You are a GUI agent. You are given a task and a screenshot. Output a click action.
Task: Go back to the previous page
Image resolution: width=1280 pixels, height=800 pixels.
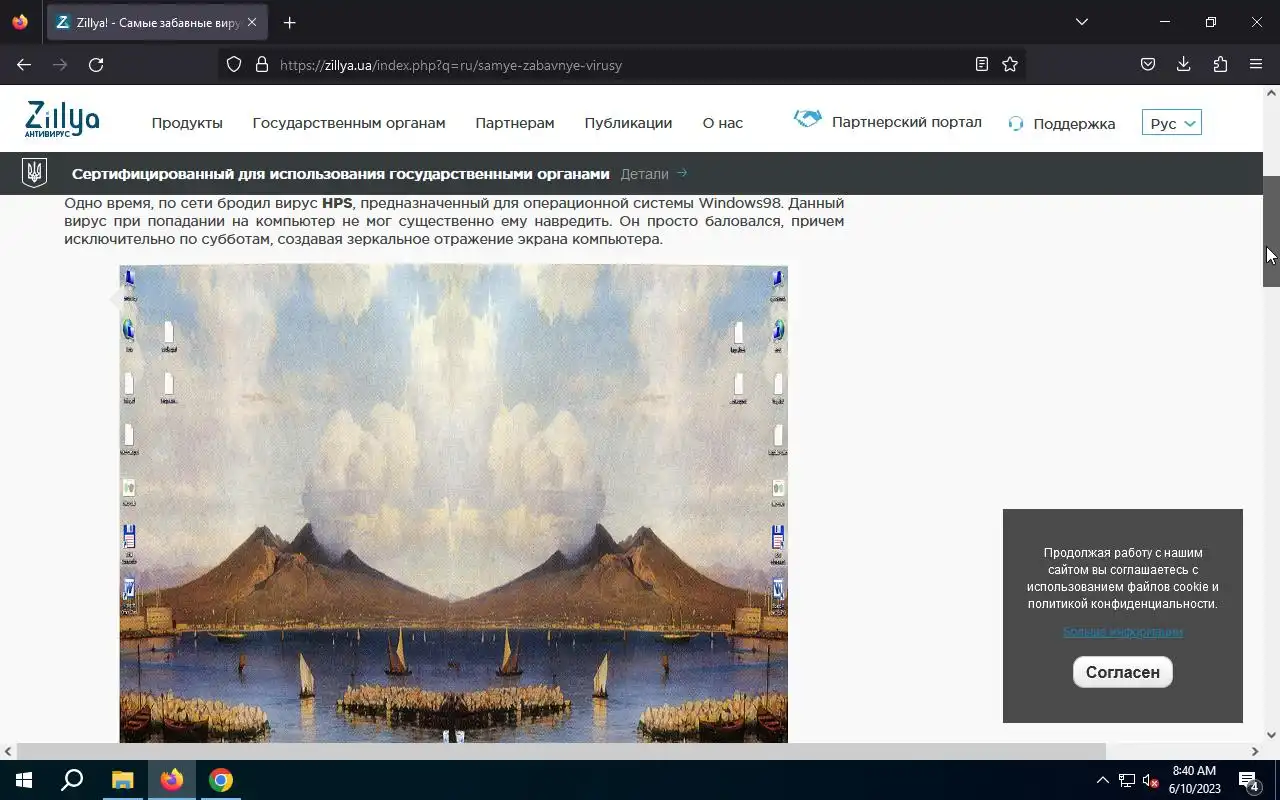point(24,64)
